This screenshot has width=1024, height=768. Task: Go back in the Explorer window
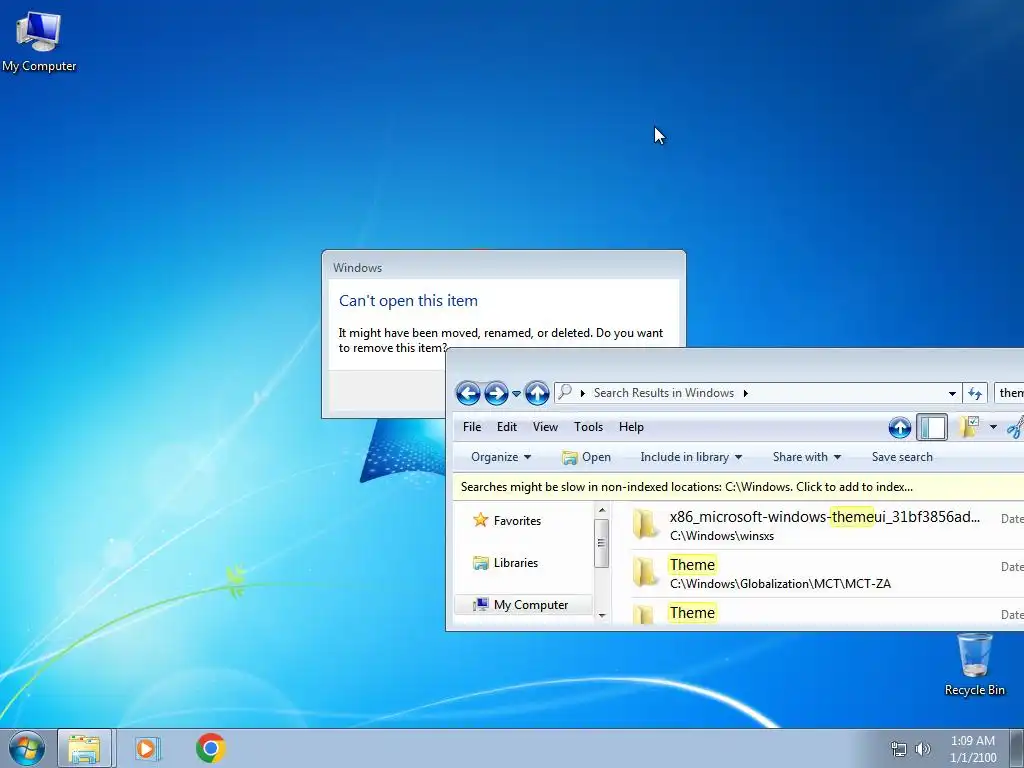click(468, 393)
